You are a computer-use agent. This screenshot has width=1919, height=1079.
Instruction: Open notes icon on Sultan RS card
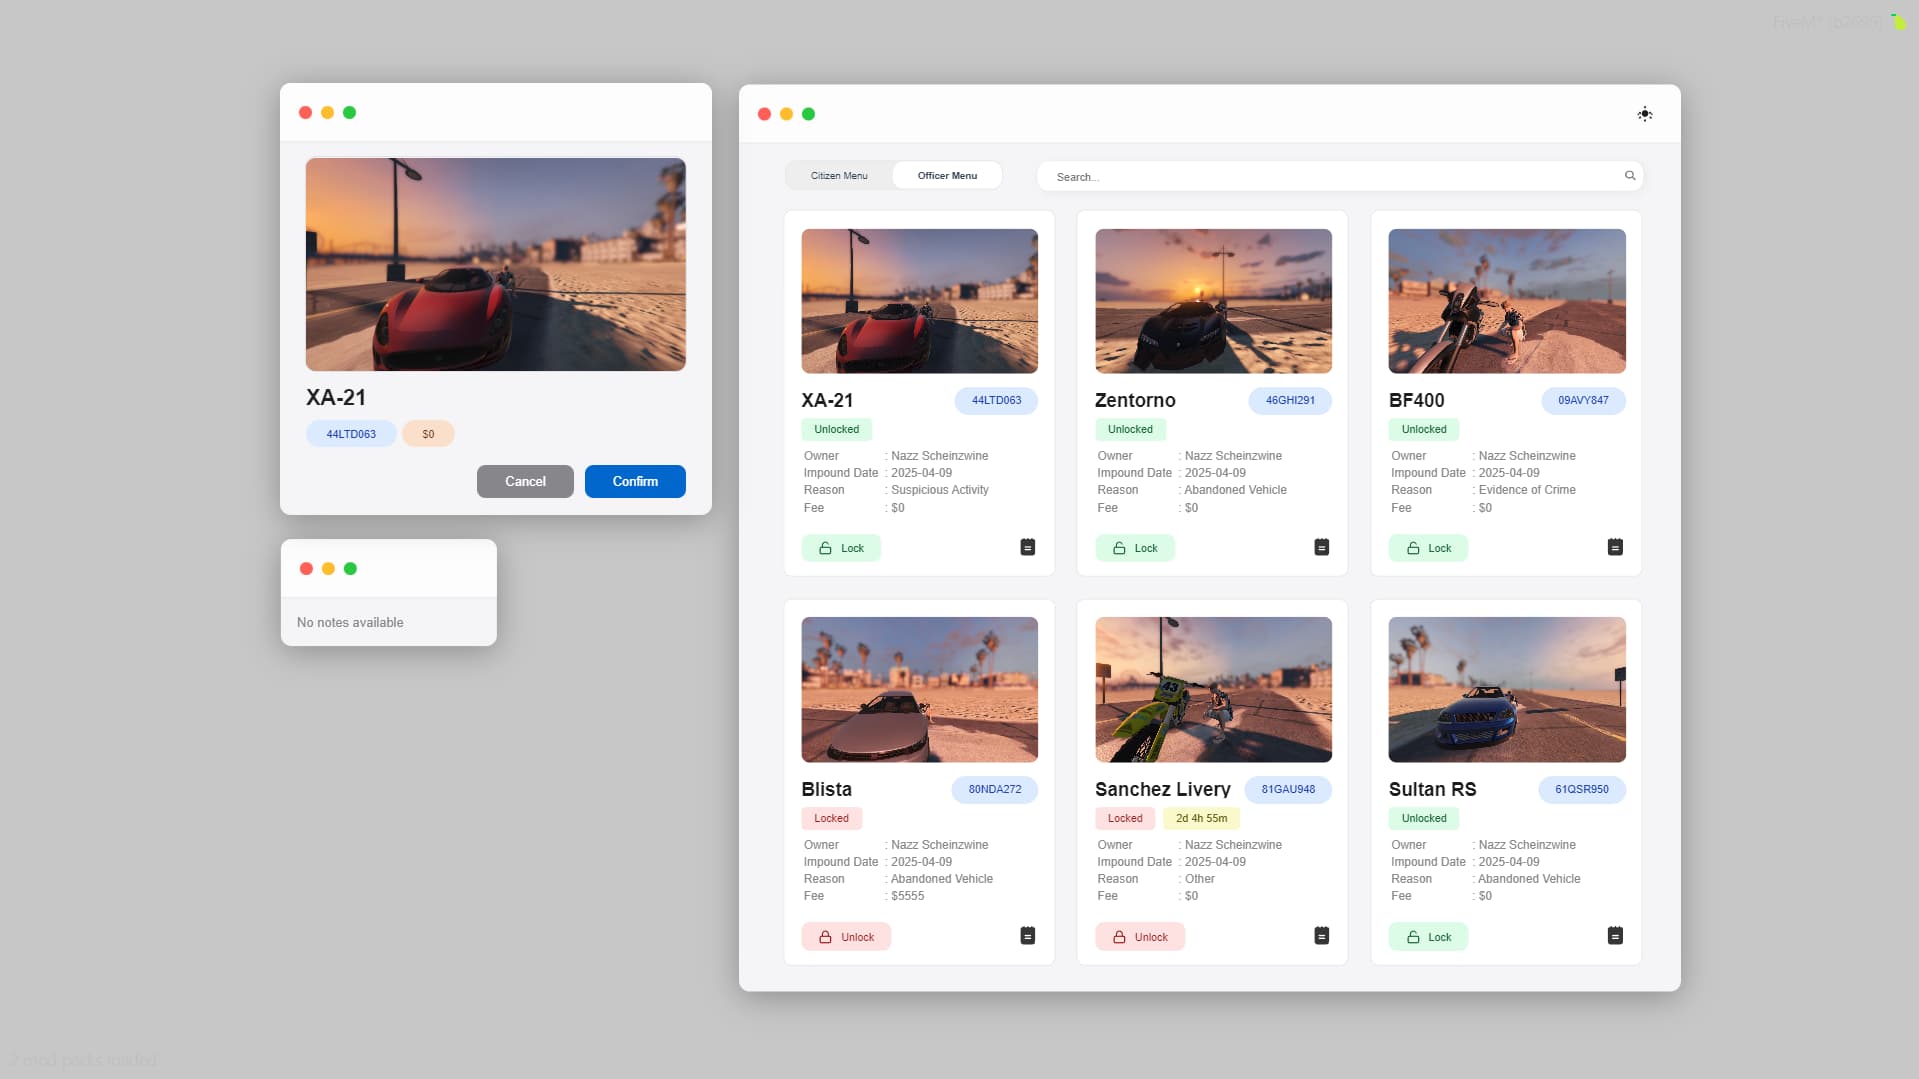[x=1615, y=936]
